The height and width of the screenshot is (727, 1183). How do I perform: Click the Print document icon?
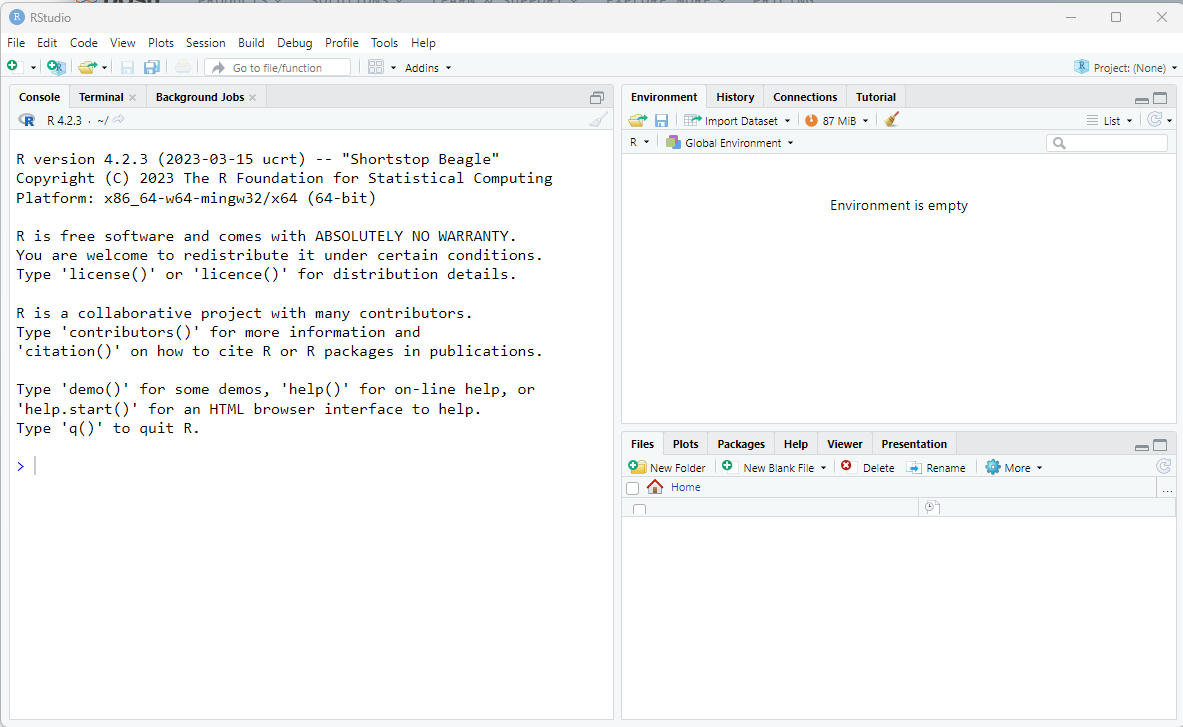pyautogui.click(x=183, y=67)
